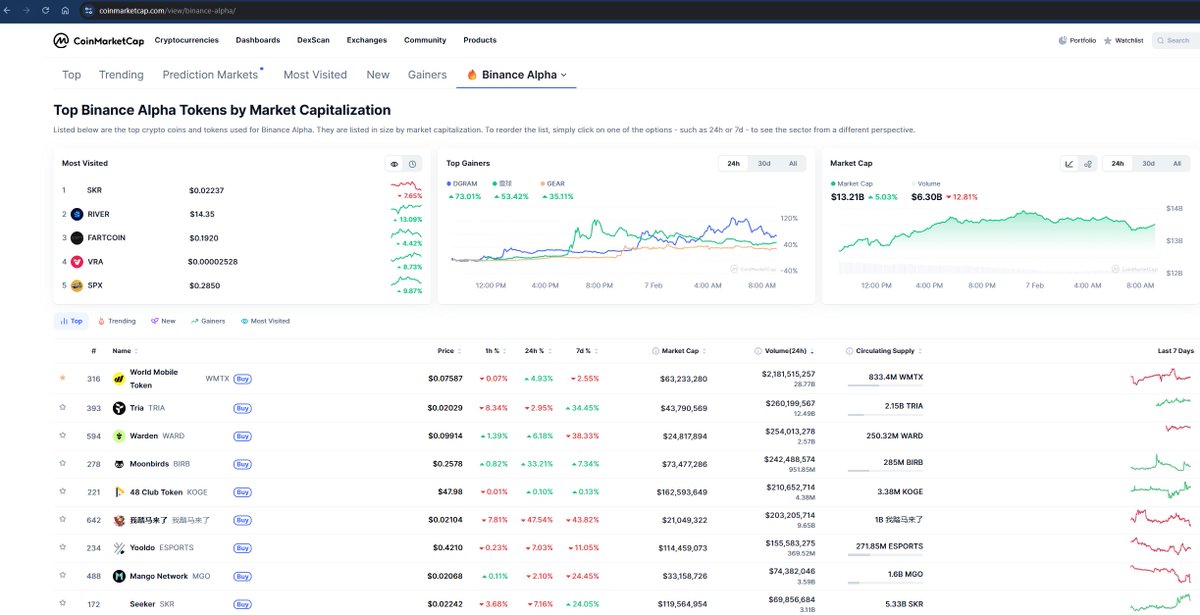1200x615 pixels.
Task: Filter list by New chip
Action: pos(162,321)
